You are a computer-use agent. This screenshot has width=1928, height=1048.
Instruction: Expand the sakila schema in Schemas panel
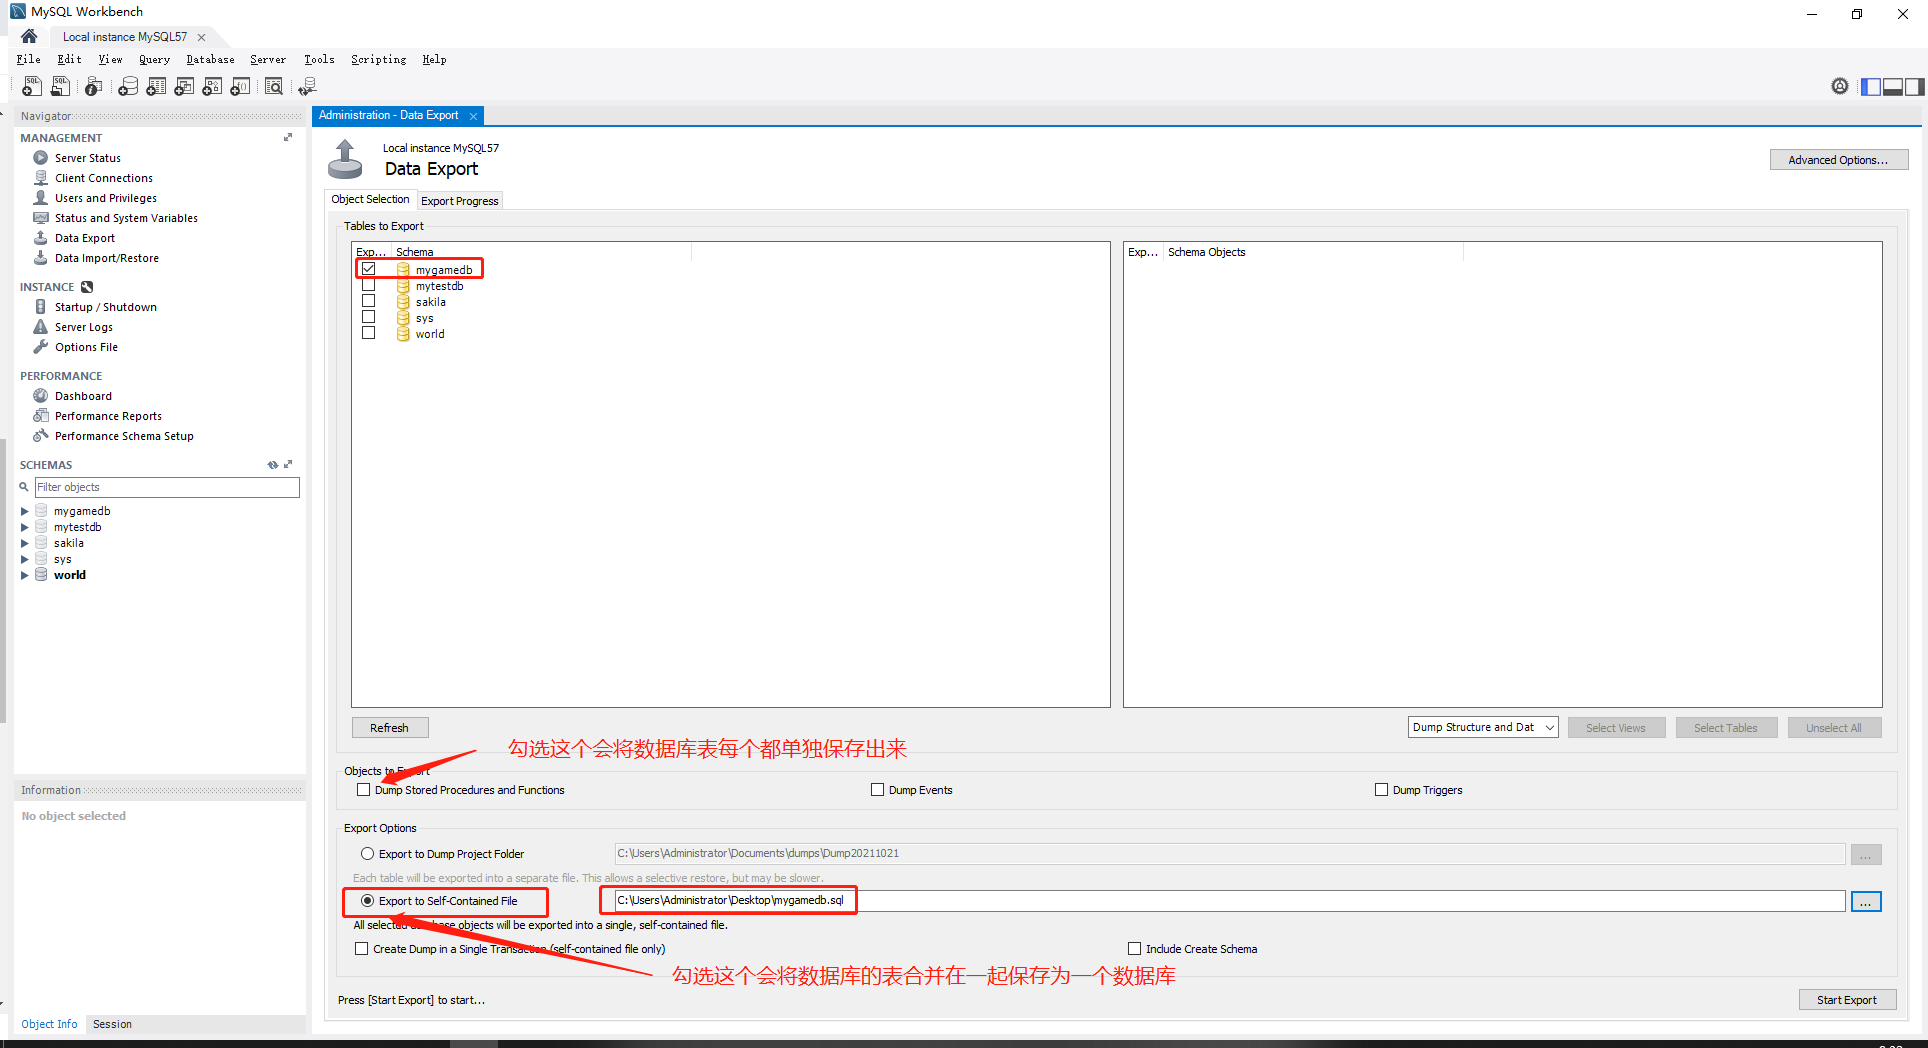(24, 542)
